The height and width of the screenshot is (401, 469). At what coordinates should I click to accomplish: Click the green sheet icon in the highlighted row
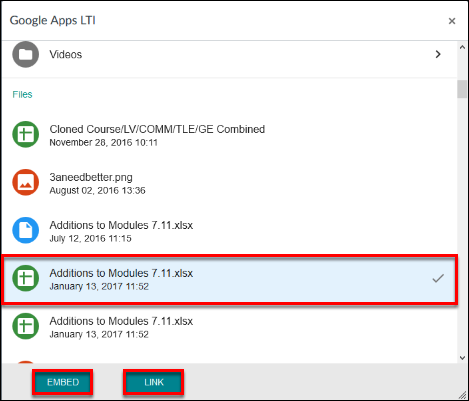(26, 278)
